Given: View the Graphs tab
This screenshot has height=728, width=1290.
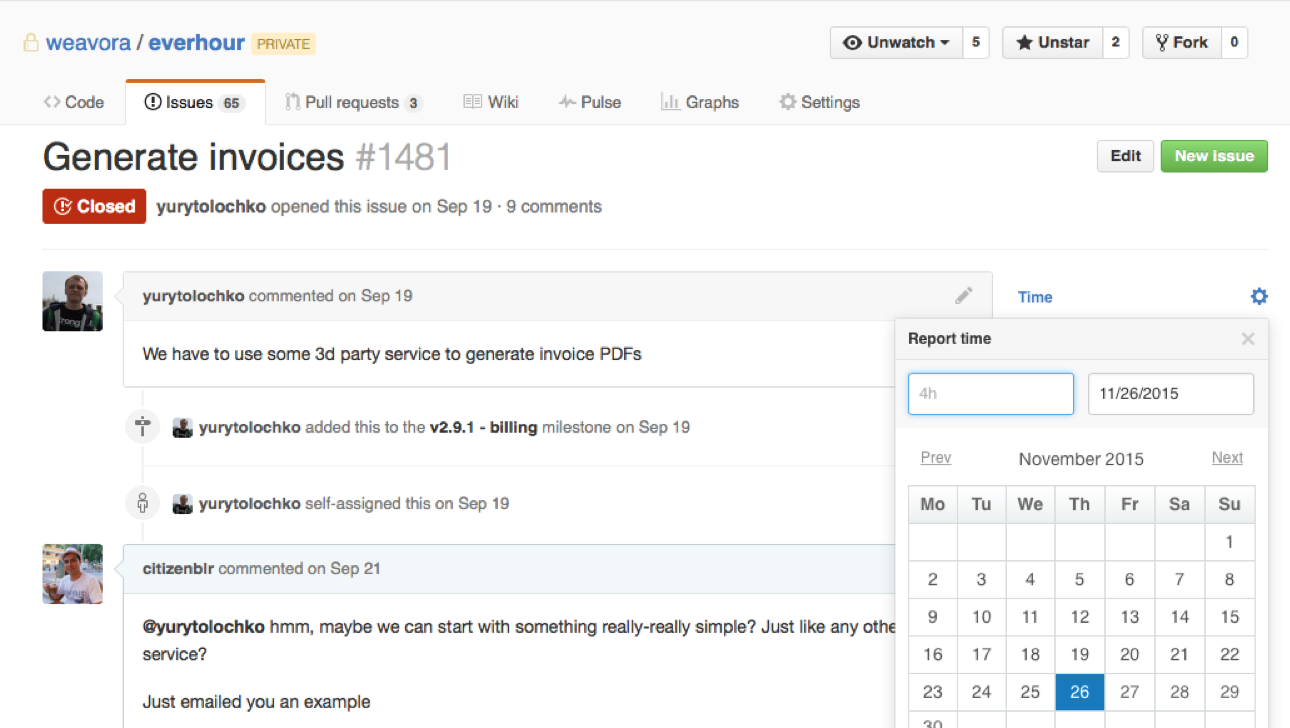Looking at the screenshot, I should (700, 102).
